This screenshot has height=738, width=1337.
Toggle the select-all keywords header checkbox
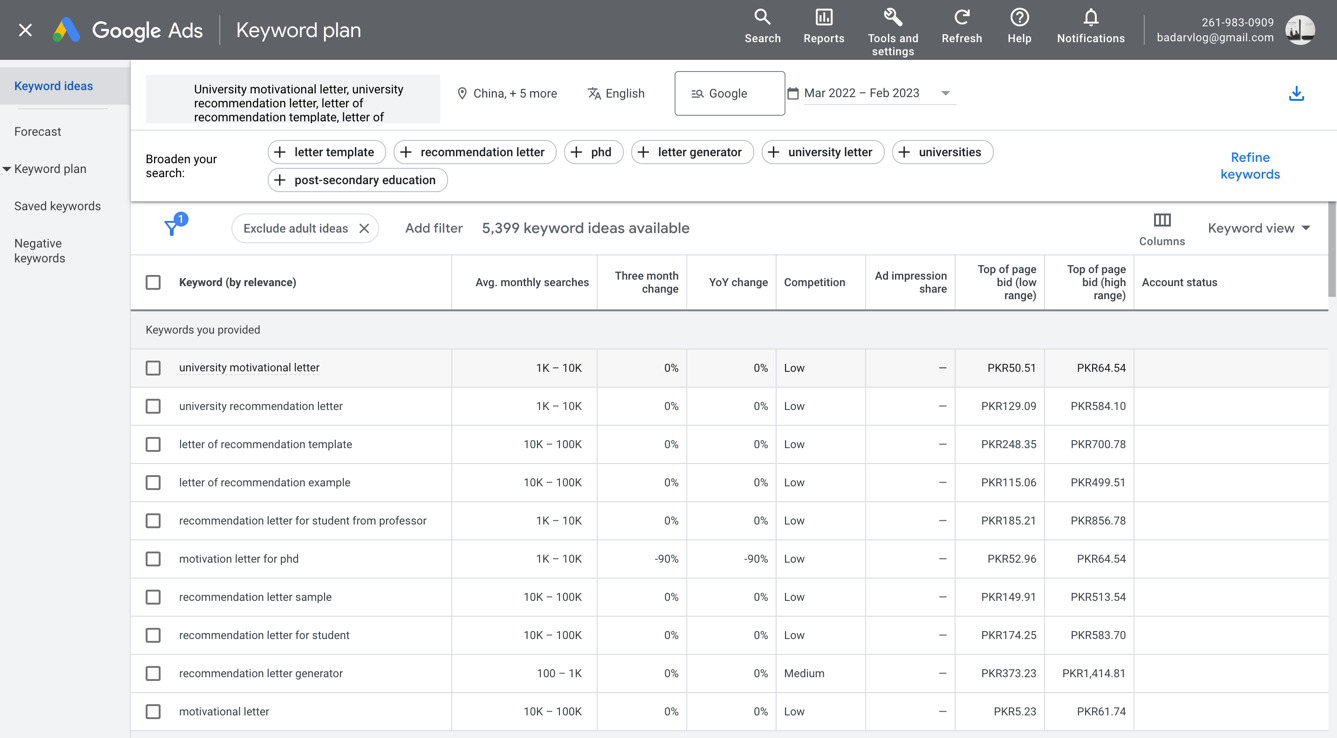point(153,283)
